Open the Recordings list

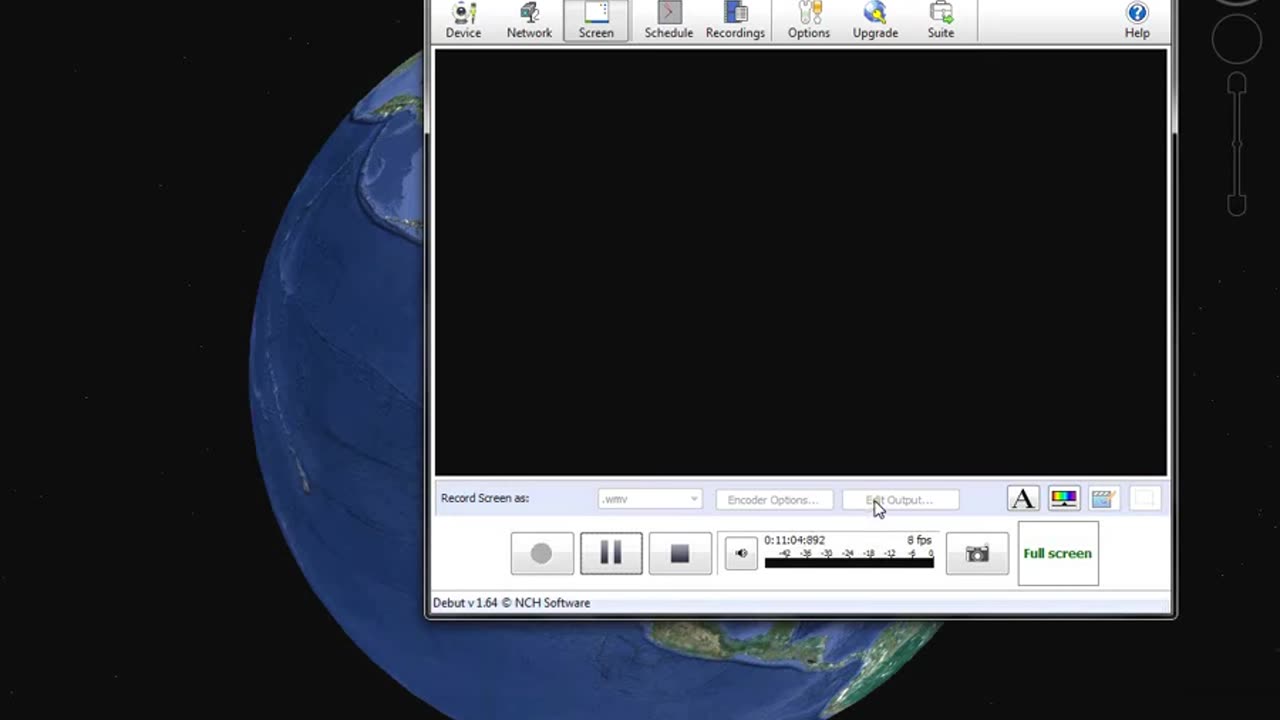pos(735,21)
